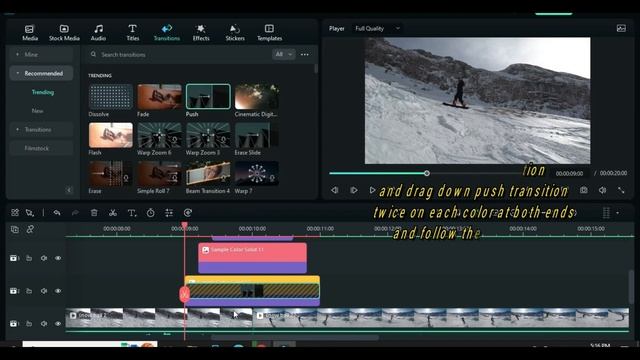The image size is (640, 360).
Task: Click the player volume icon
Action: click(x=602, y=190)
